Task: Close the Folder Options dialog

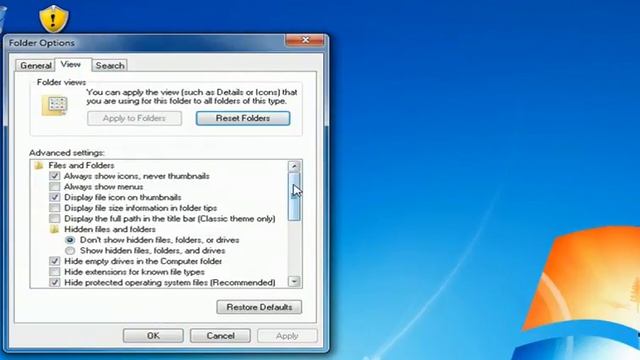Action: tap(305, 40)
